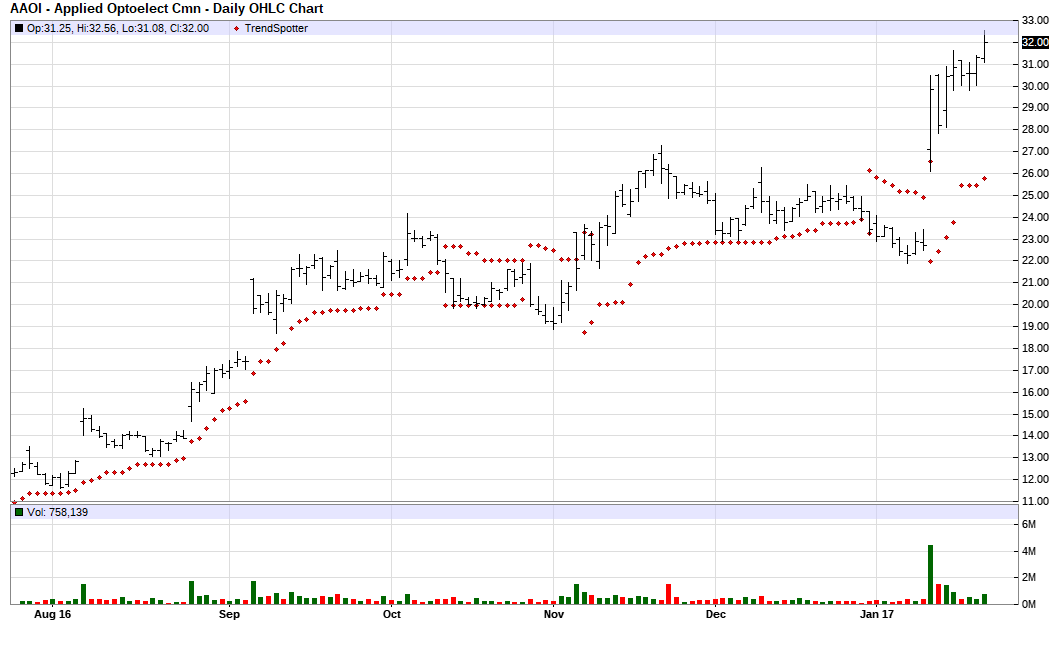Viewport: 1060px width, 645px height.
Task: Click the 23.00 price axis label
Action: coord(1035,239)
